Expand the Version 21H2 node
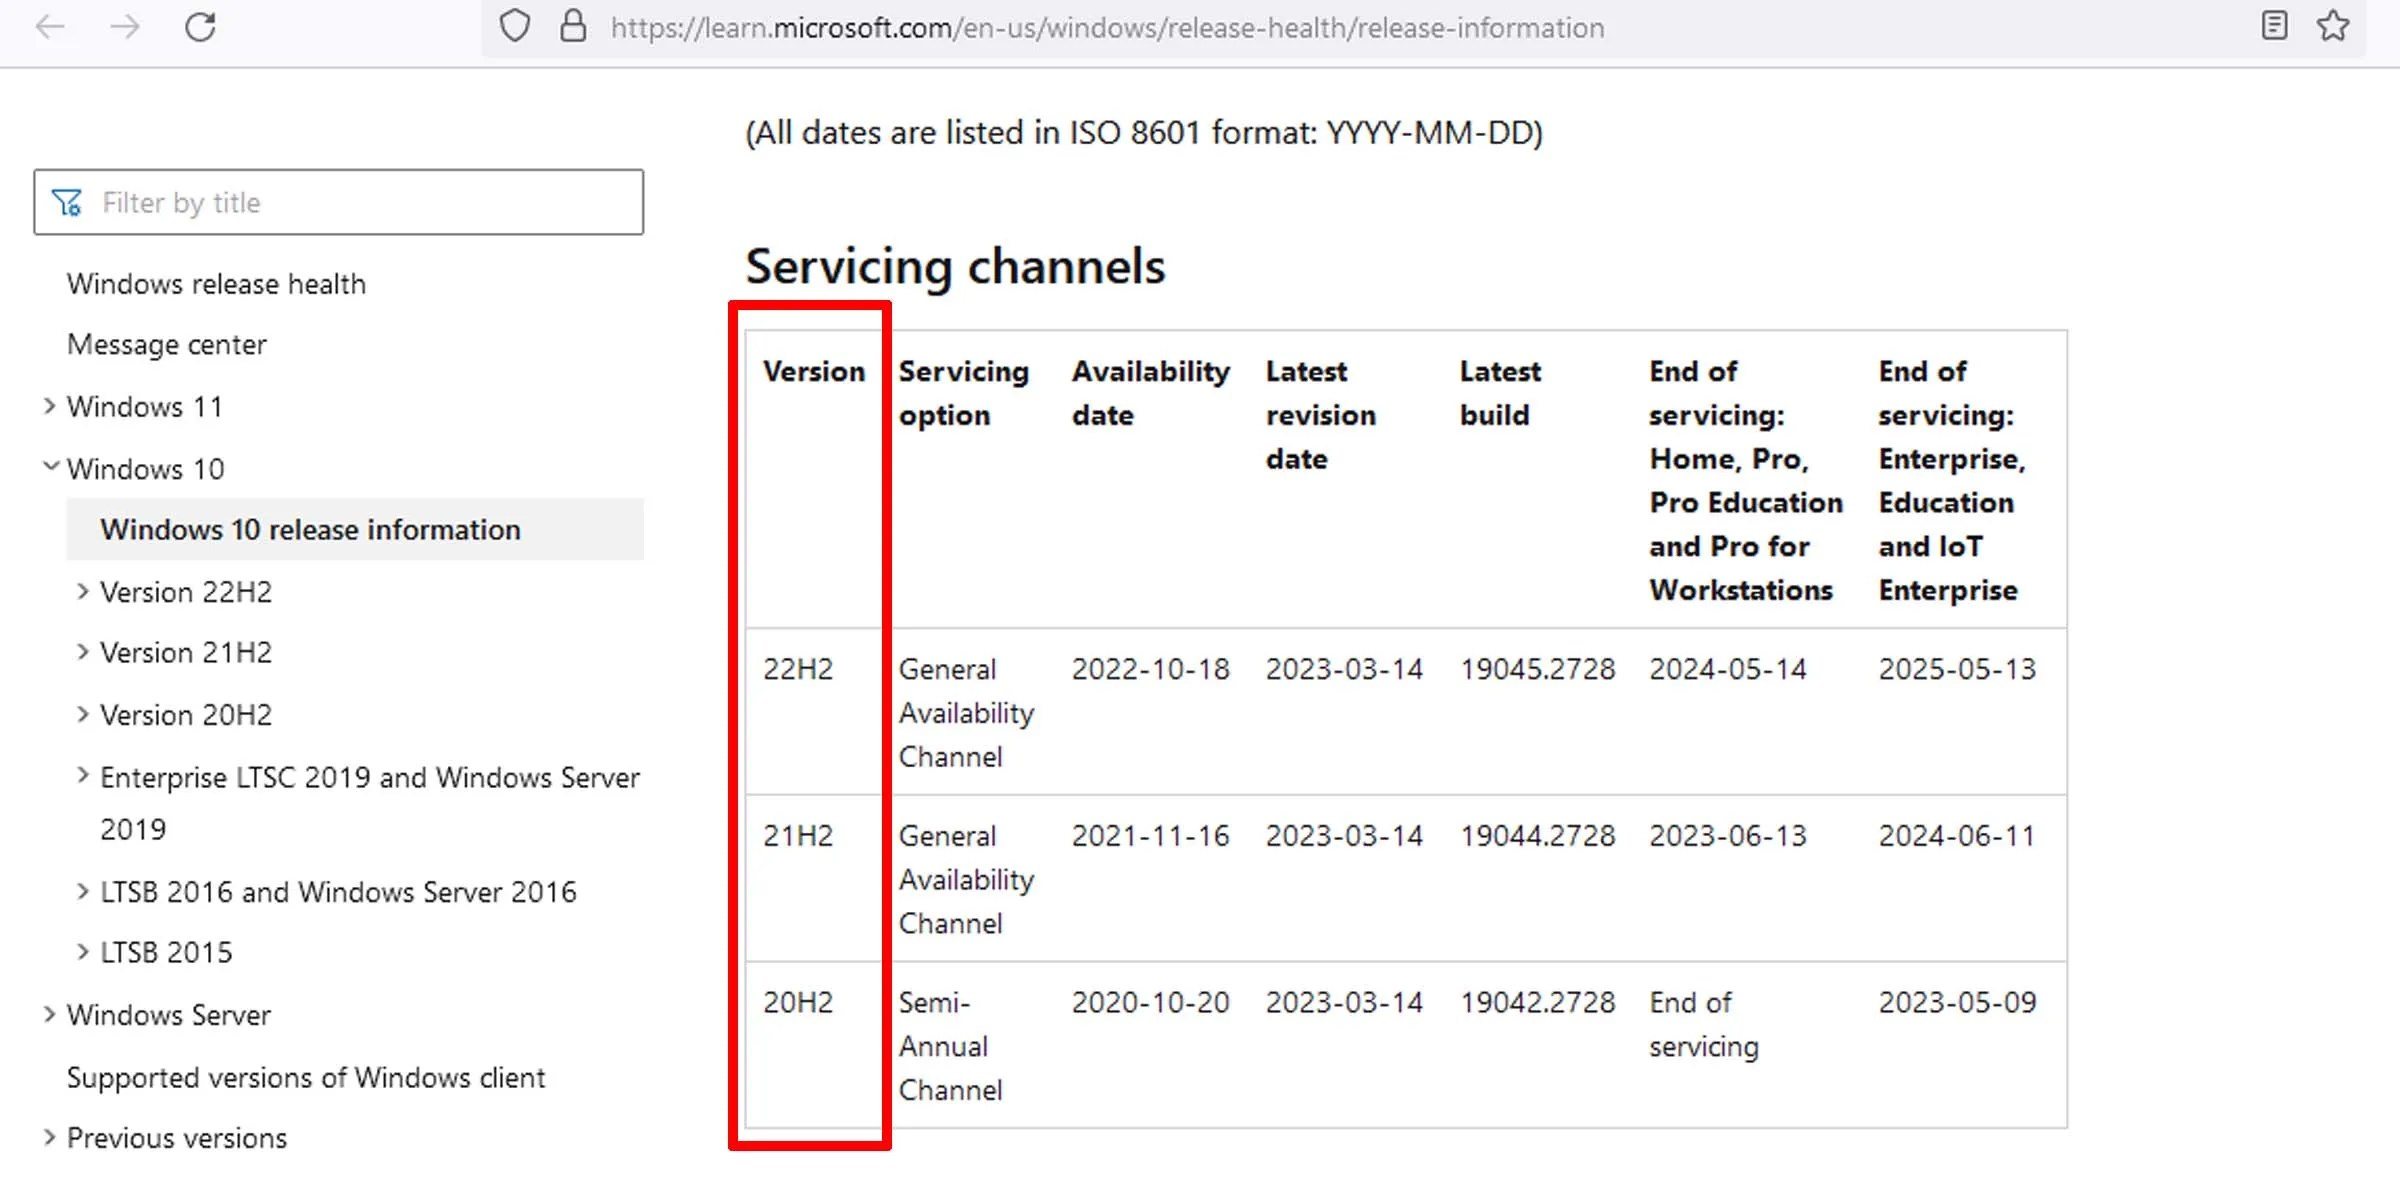The height and width of the screenshot is (1200, 2400). click(83, 652)
